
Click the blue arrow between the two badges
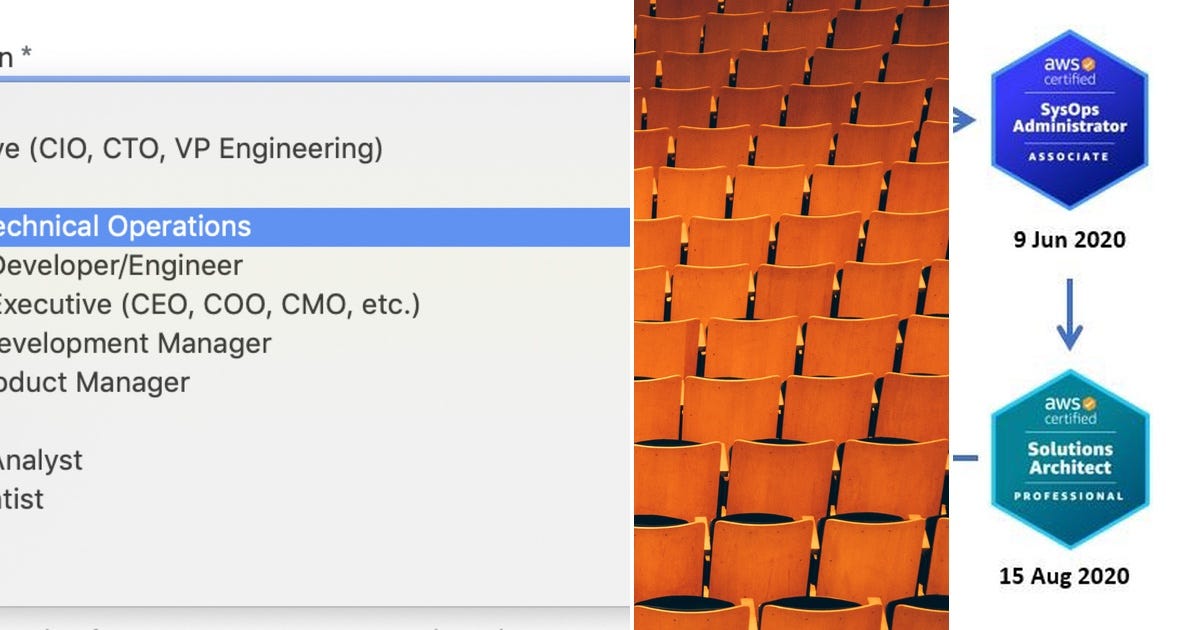tap(1070, 310)
